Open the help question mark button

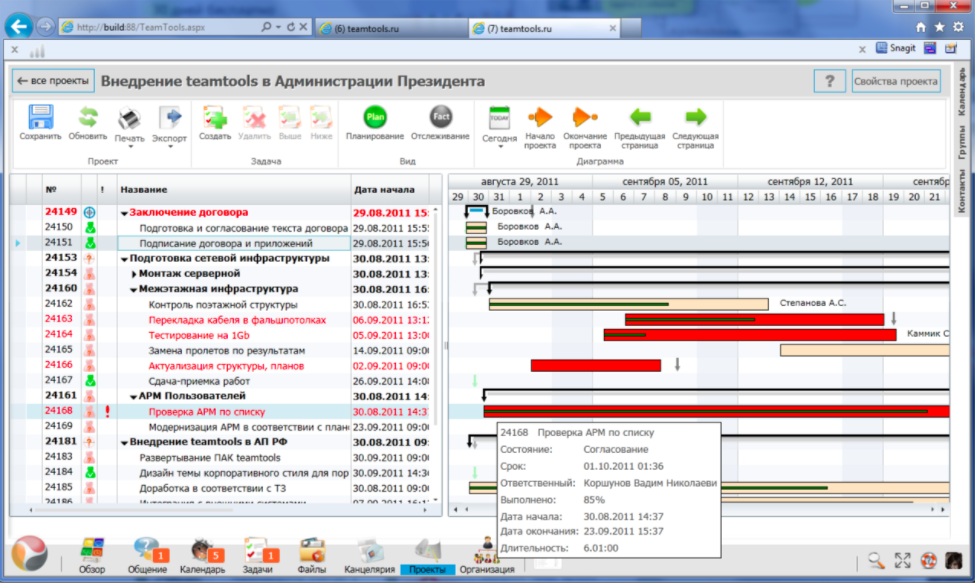(x=828, y=81)
